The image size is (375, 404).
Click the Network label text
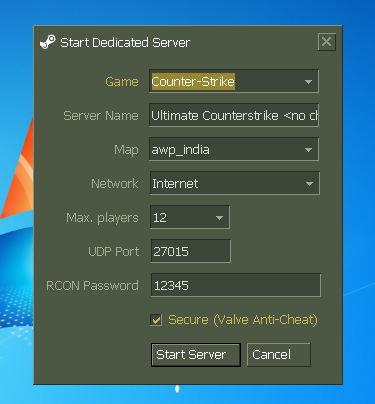click(x=115, y=184)
